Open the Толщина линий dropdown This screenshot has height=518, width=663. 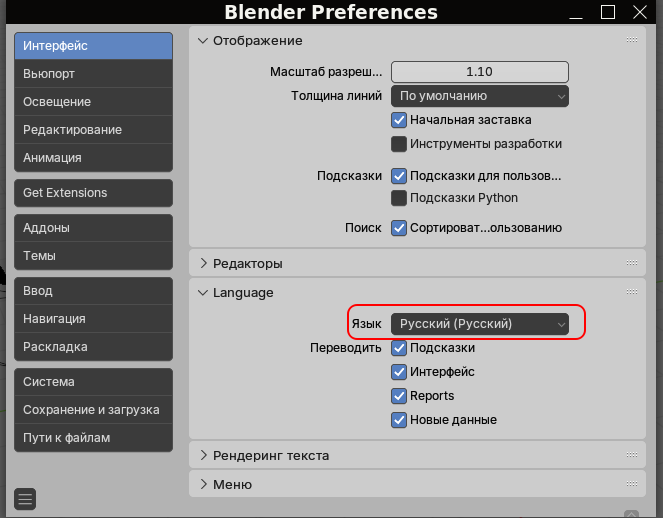pos(479,96)
